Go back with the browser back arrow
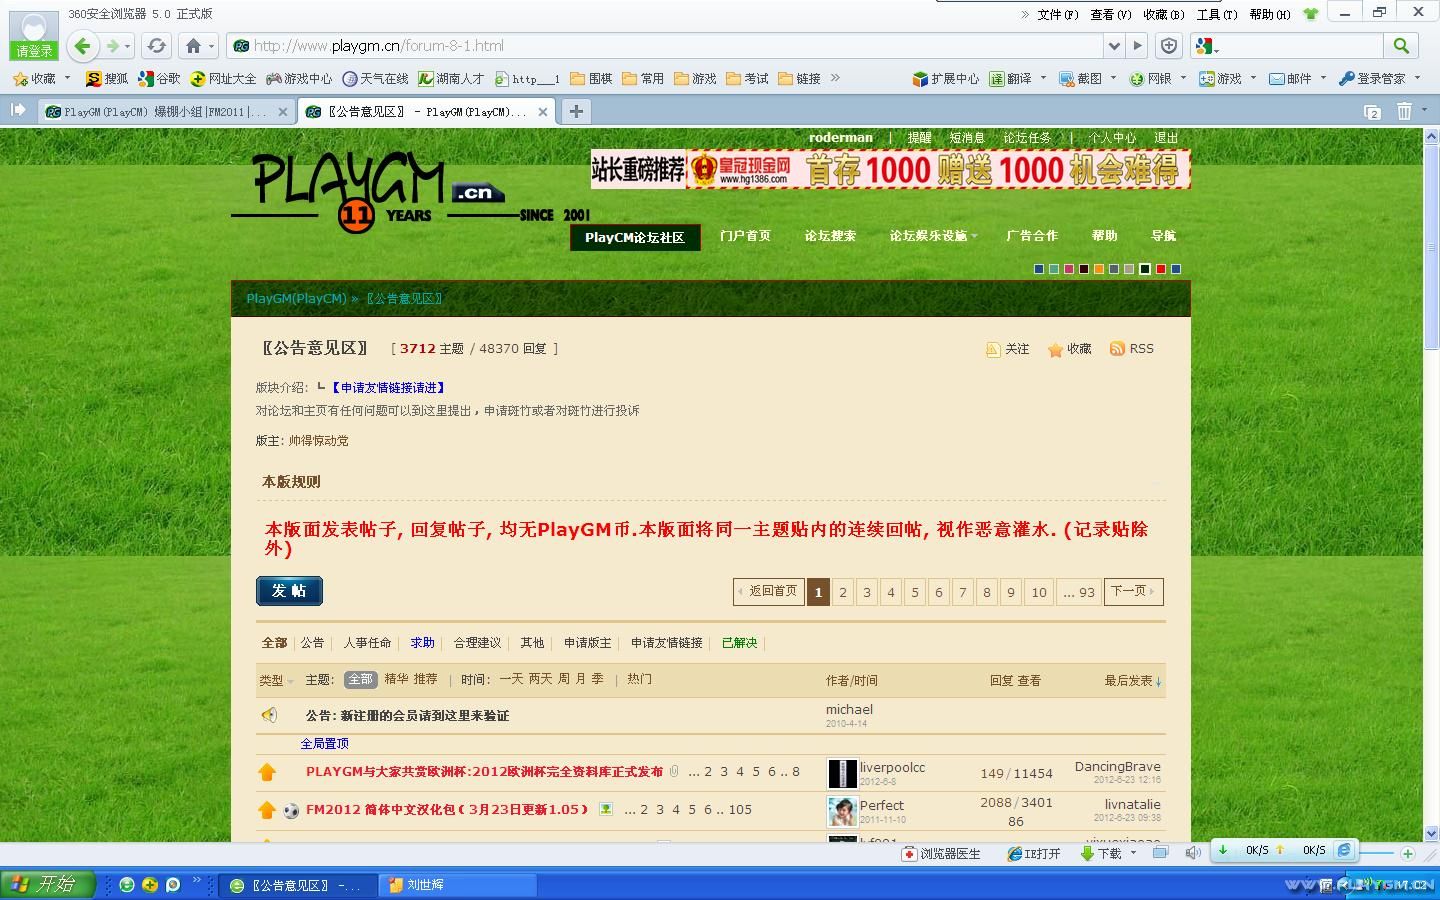 pos(83,46)
